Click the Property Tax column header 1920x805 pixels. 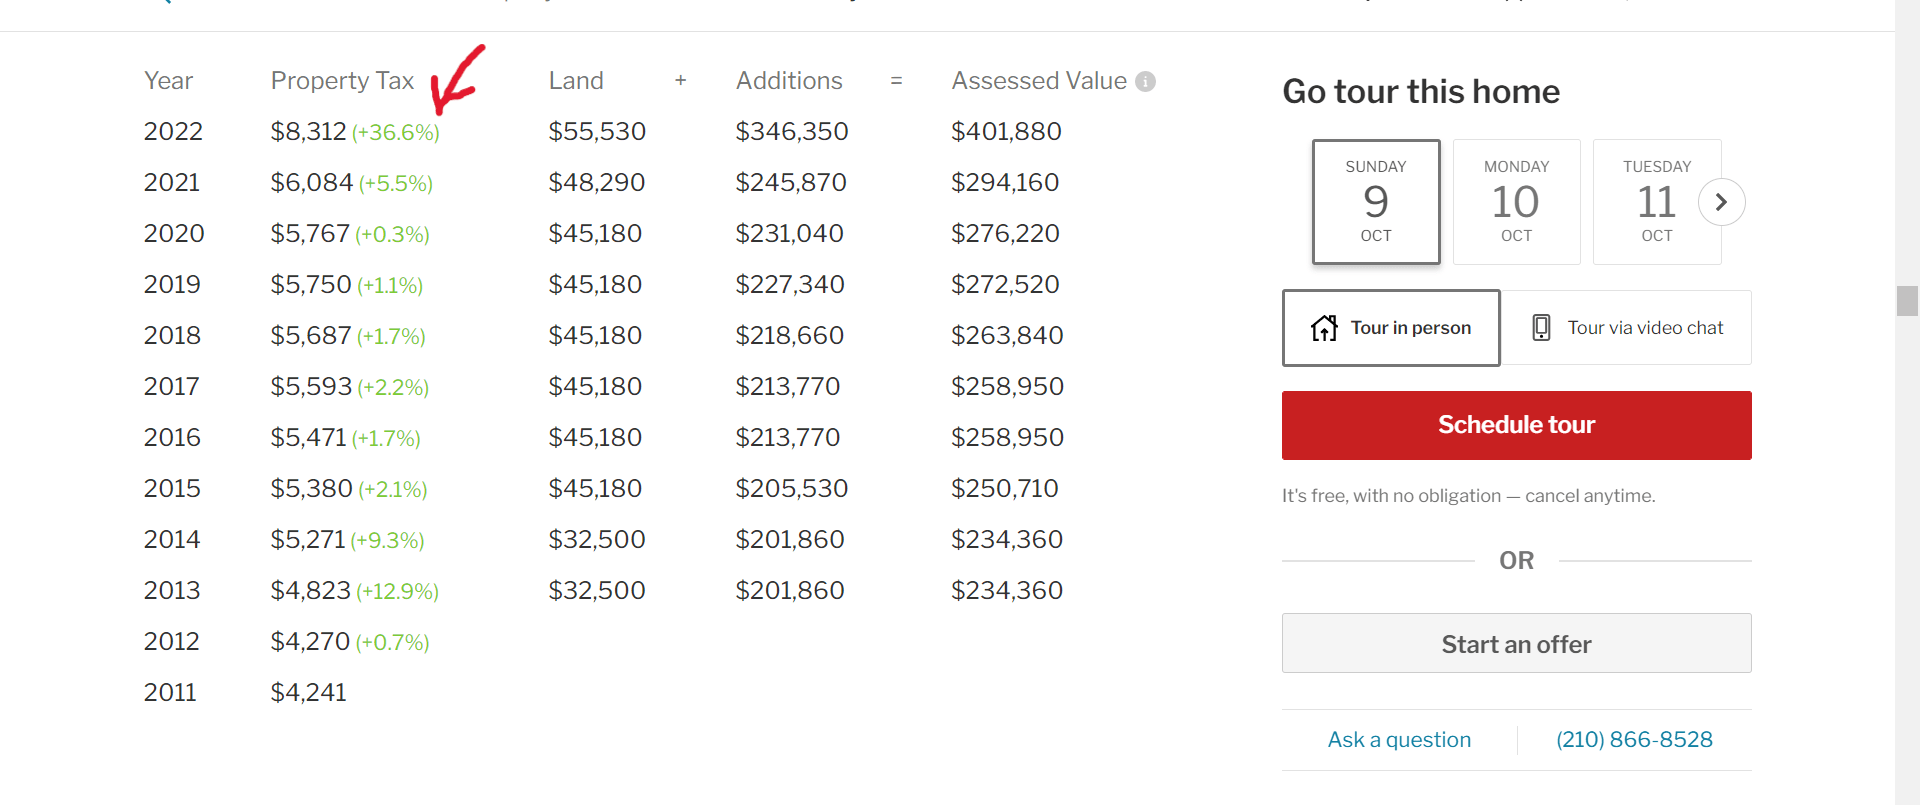click(342, 80)
